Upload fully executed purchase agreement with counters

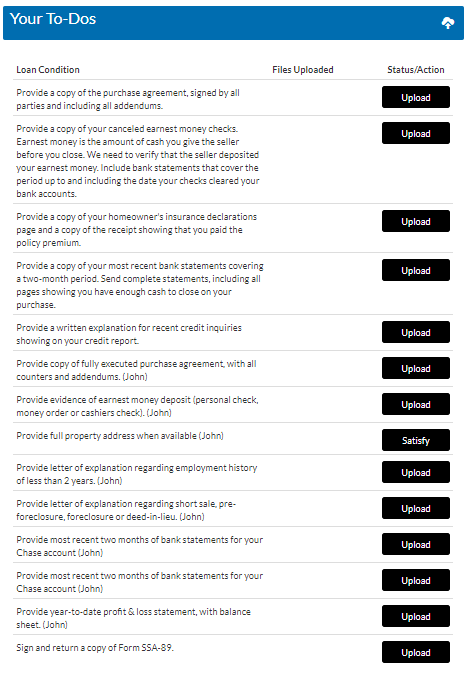click(415, 368)
